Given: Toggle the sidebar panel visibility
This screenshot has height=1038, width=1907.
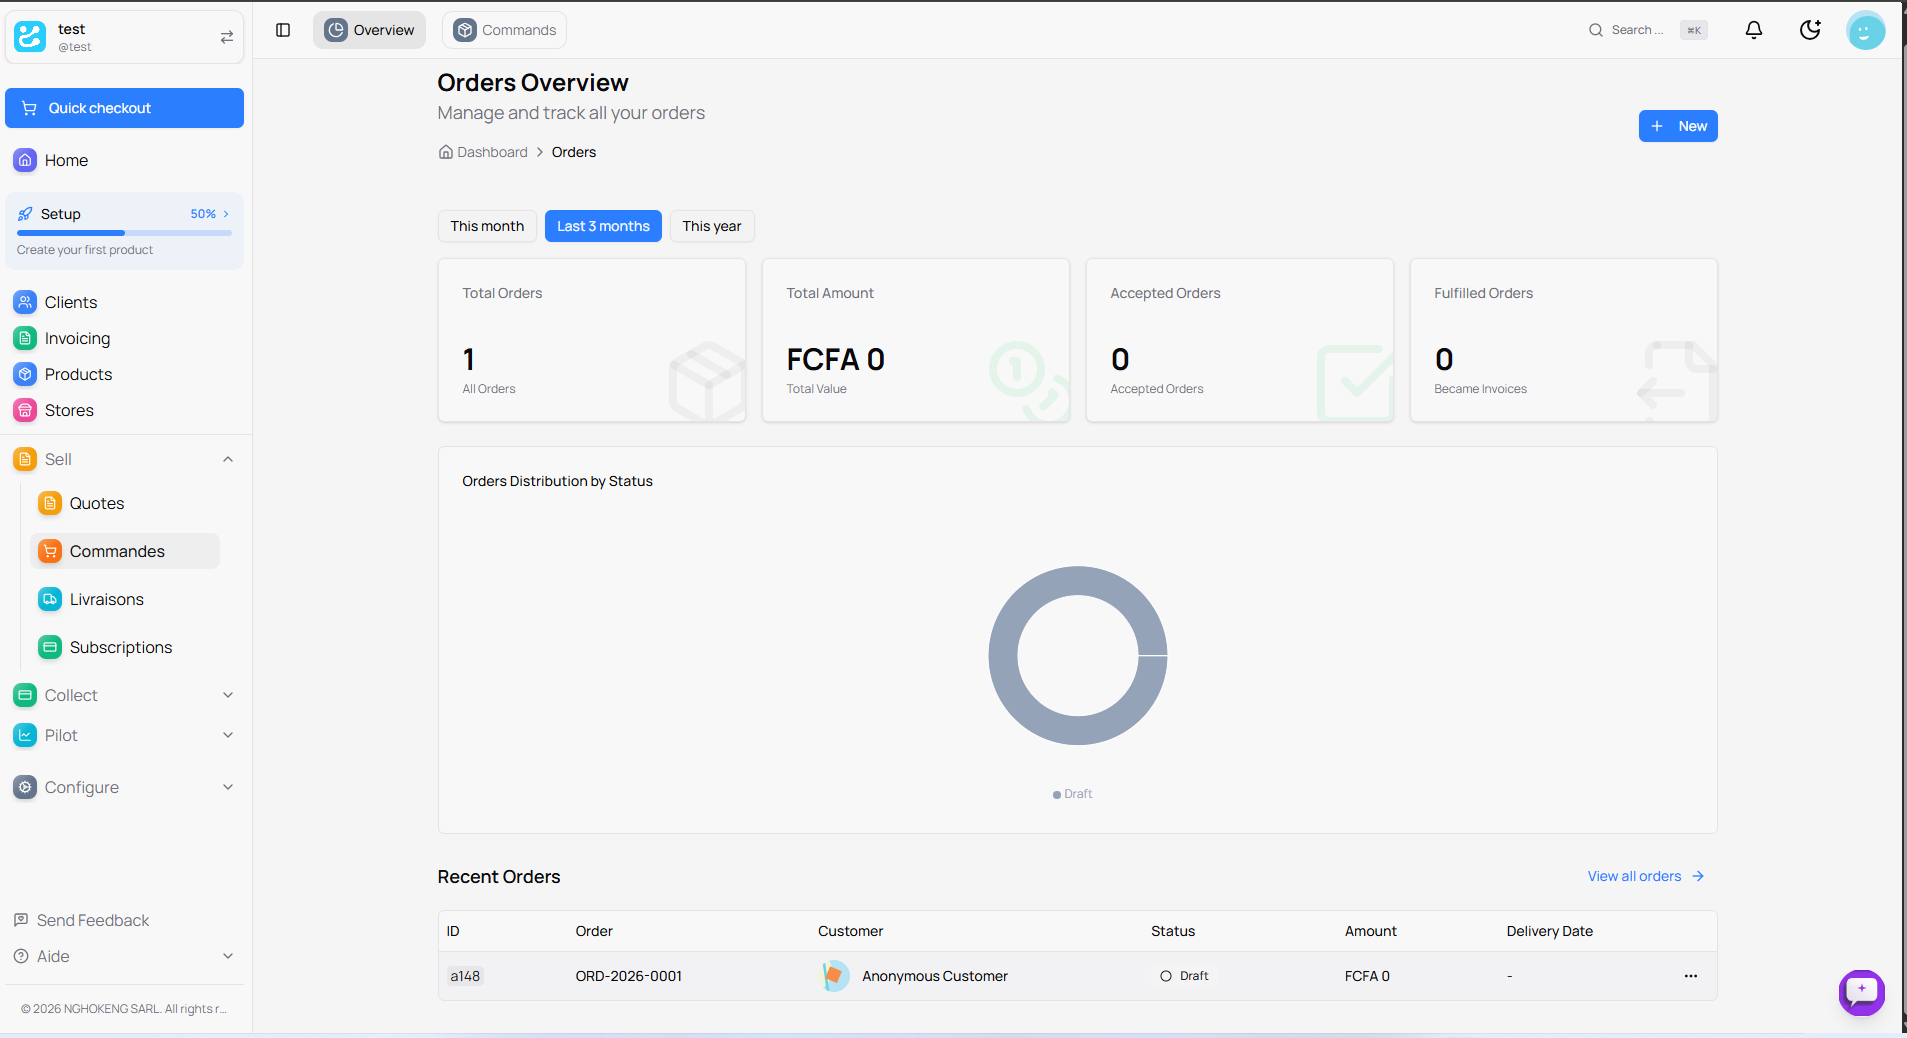Looking at the screenshot, I should pyautogui.click(x=282, y=30).
